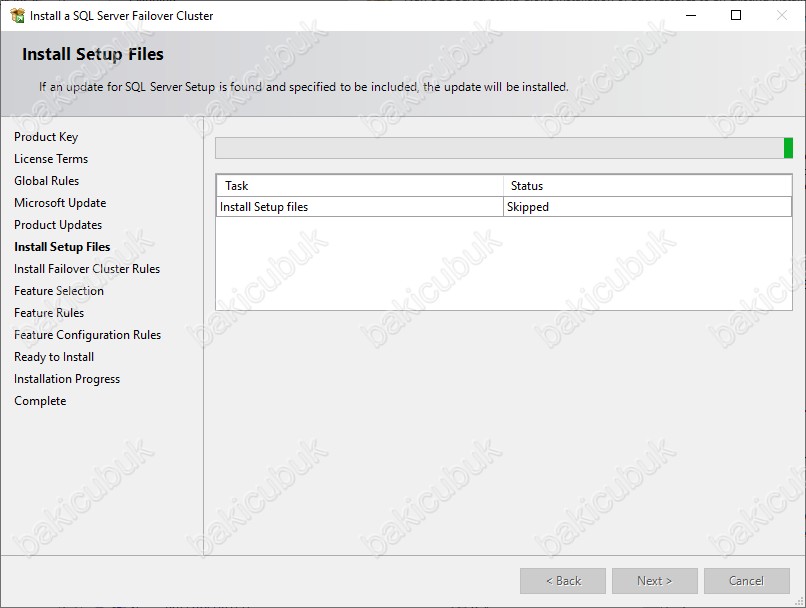Click the setup files progress bar
The height and width of the screenshot is (608, 806).
pyautogui.click(x=504, y=148)
